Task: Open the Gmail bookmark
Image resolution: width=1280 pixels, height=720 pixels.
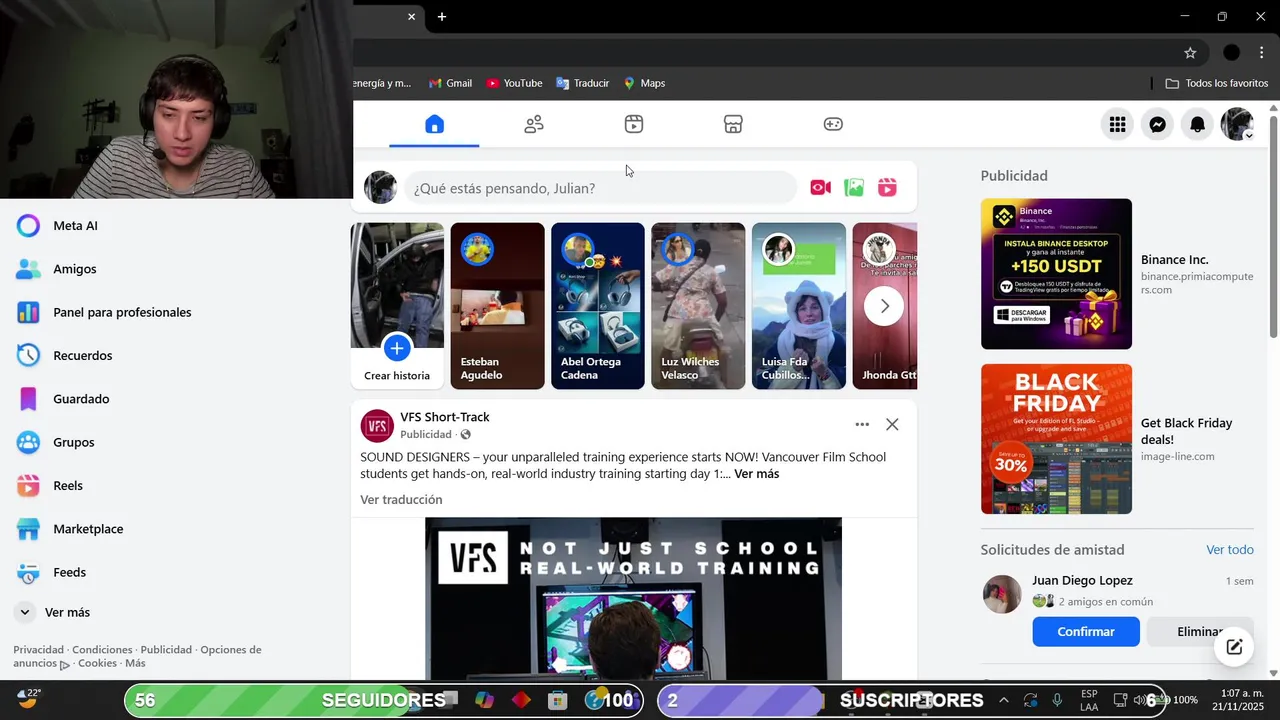Action: [x=450, y=83]
